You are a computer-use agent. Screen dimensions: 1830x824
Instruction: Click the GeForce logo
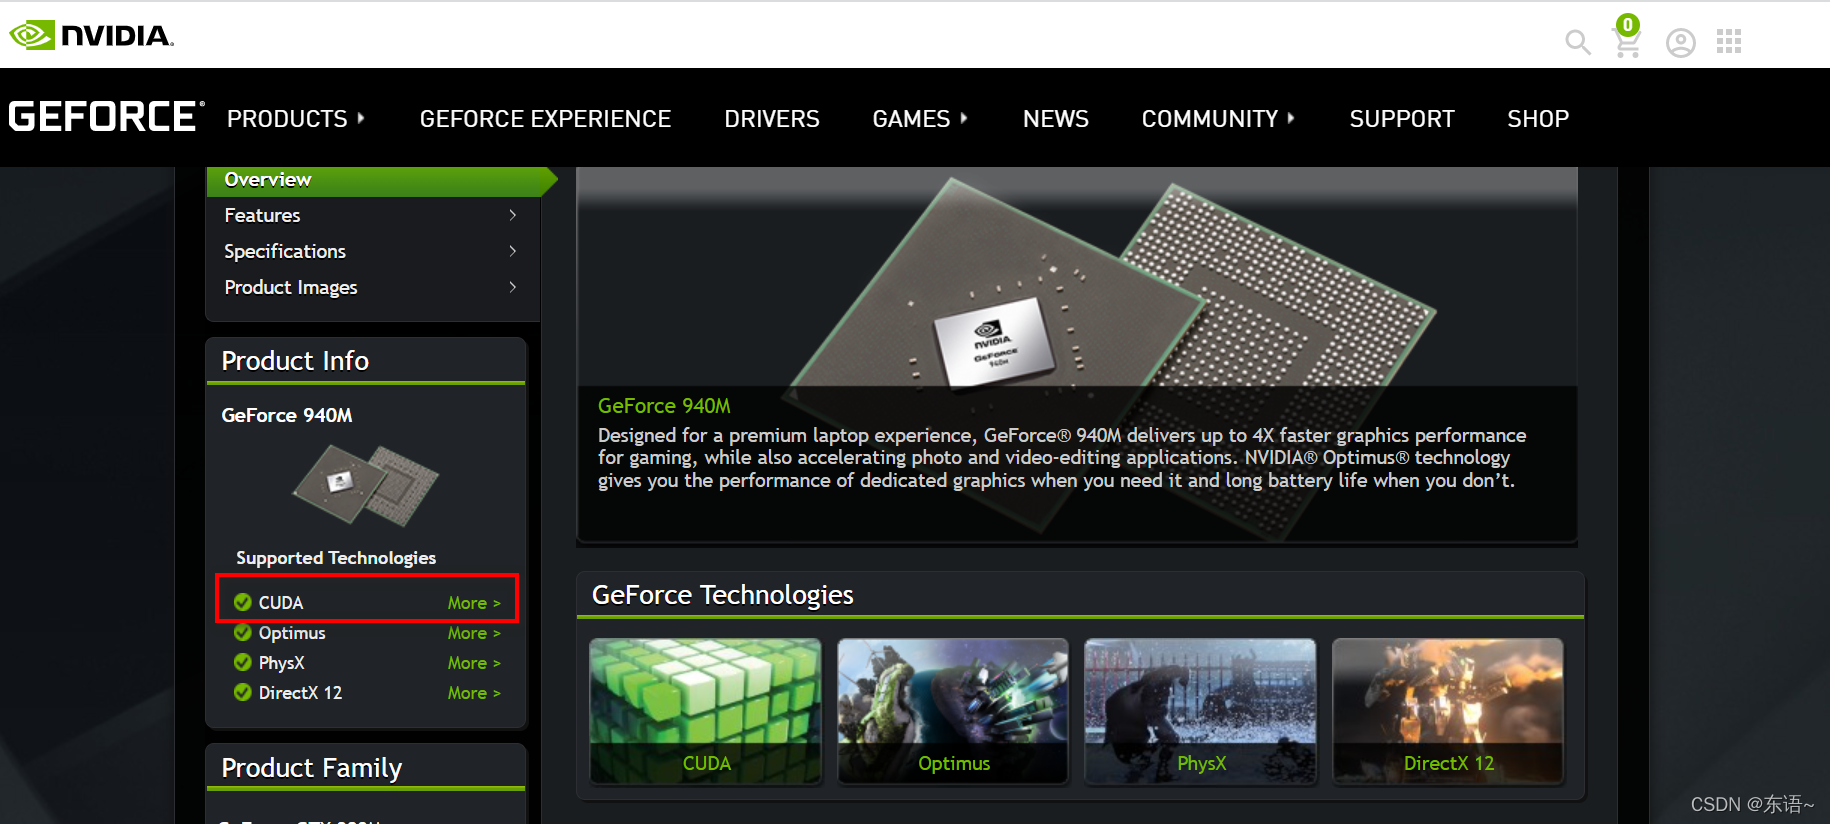click(x=107, y=117)
